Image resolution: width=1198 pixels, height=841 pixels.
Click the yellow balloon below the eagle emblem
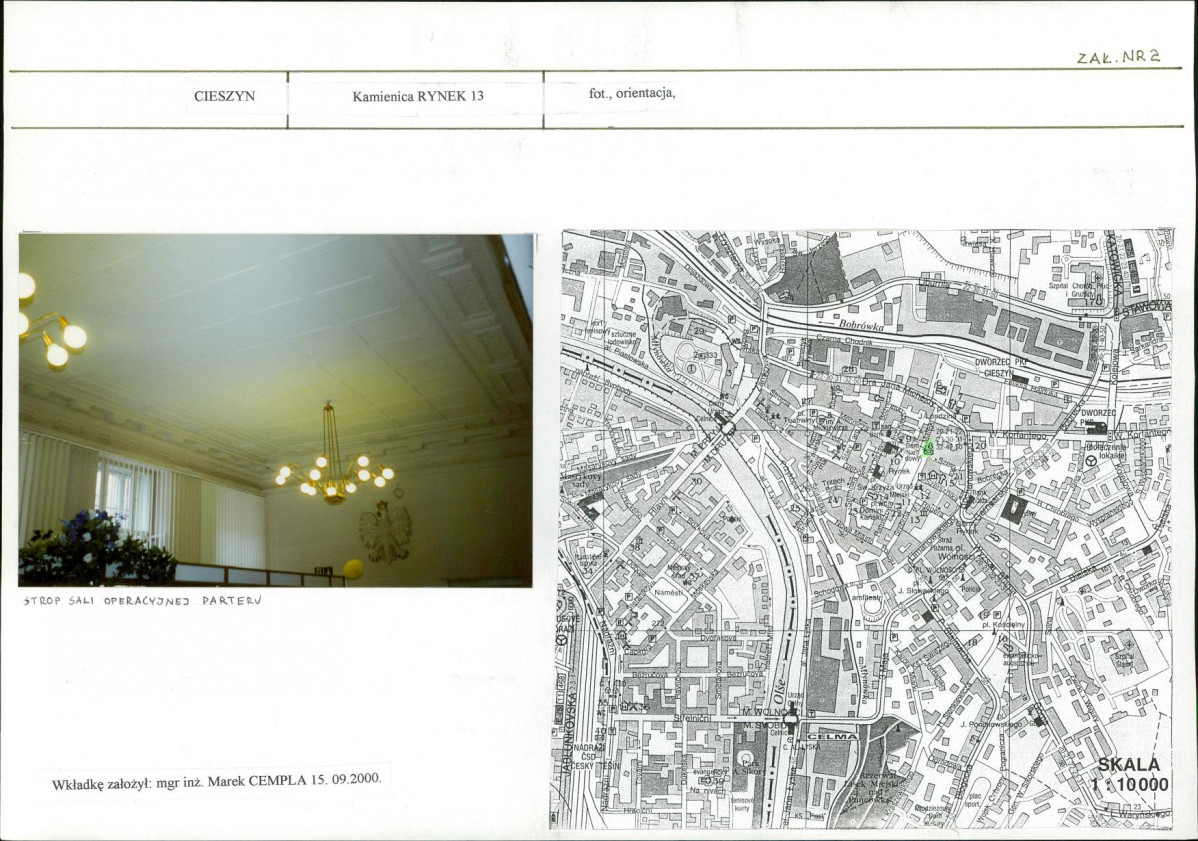pos(353,570)
